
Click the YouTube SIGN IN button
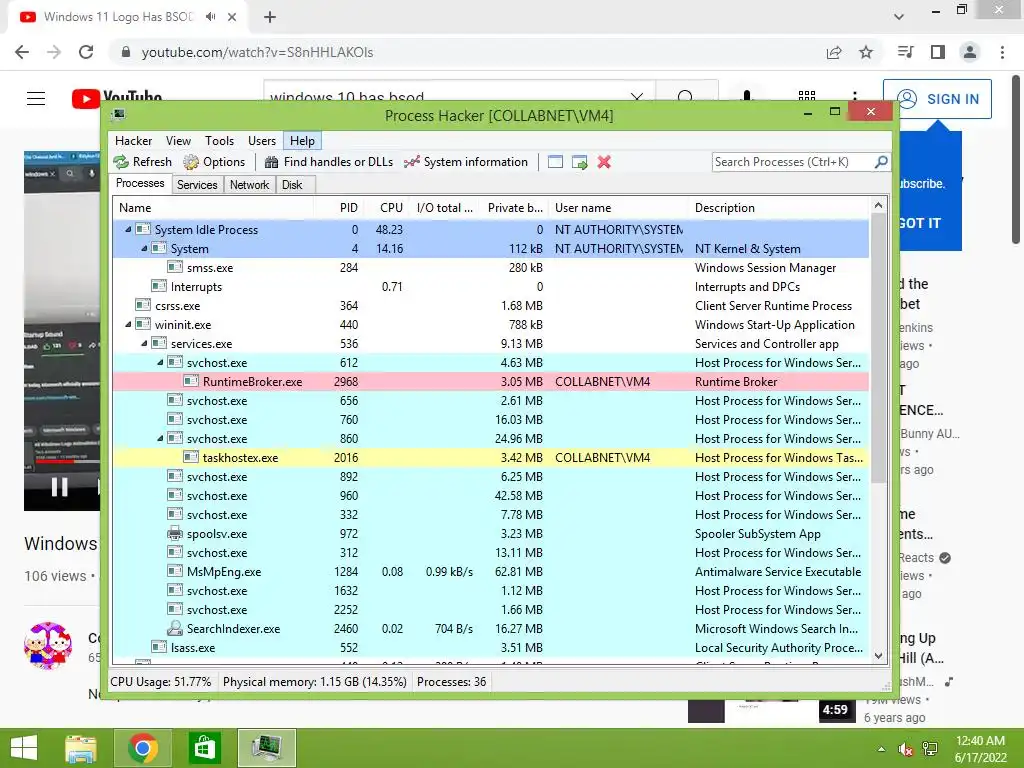pyautogui.click(x=937, y=99)
